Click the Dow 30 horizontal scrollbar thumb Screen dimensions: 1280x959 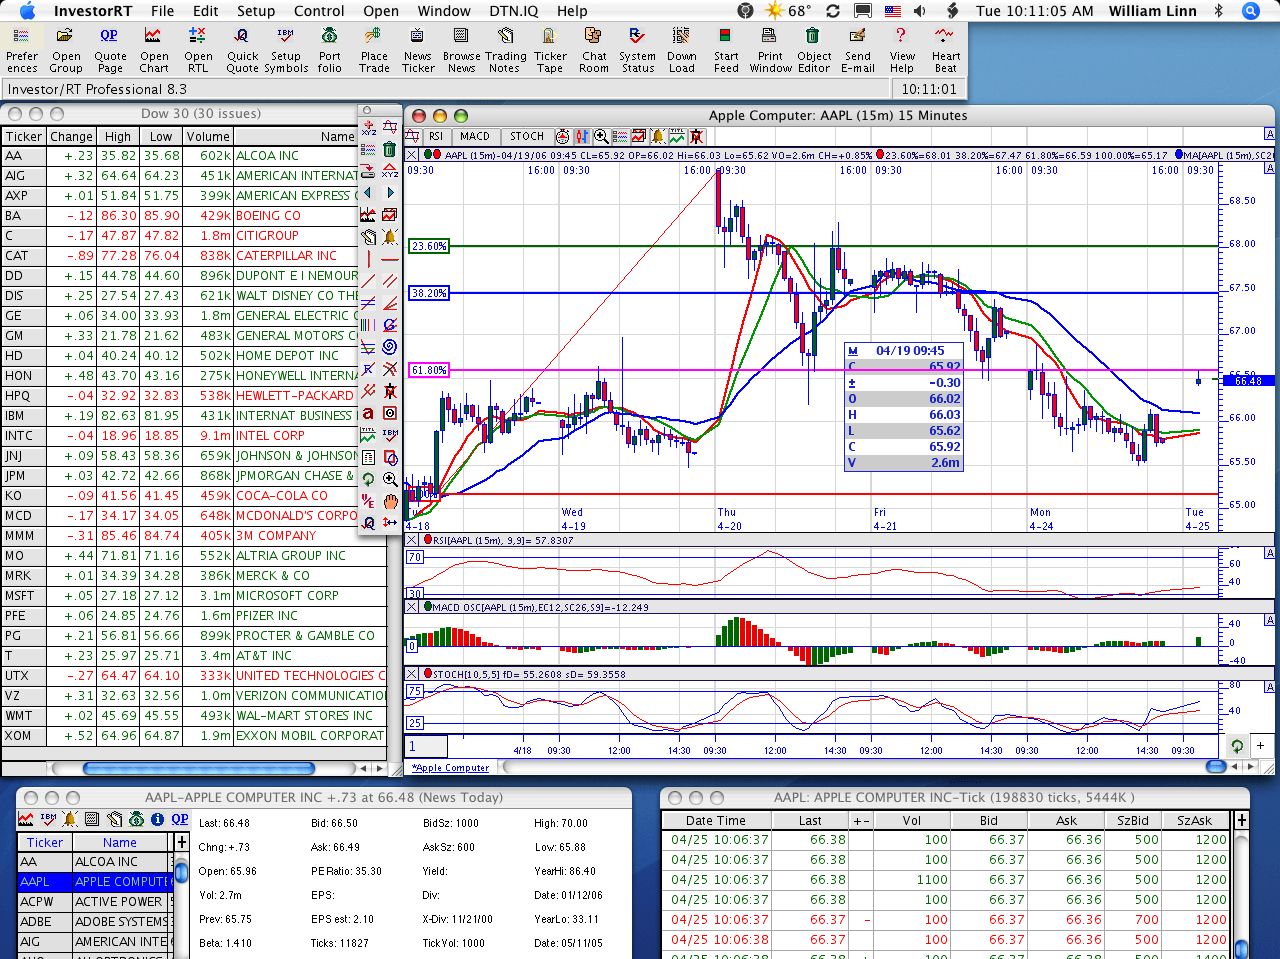tap(198, 768)
